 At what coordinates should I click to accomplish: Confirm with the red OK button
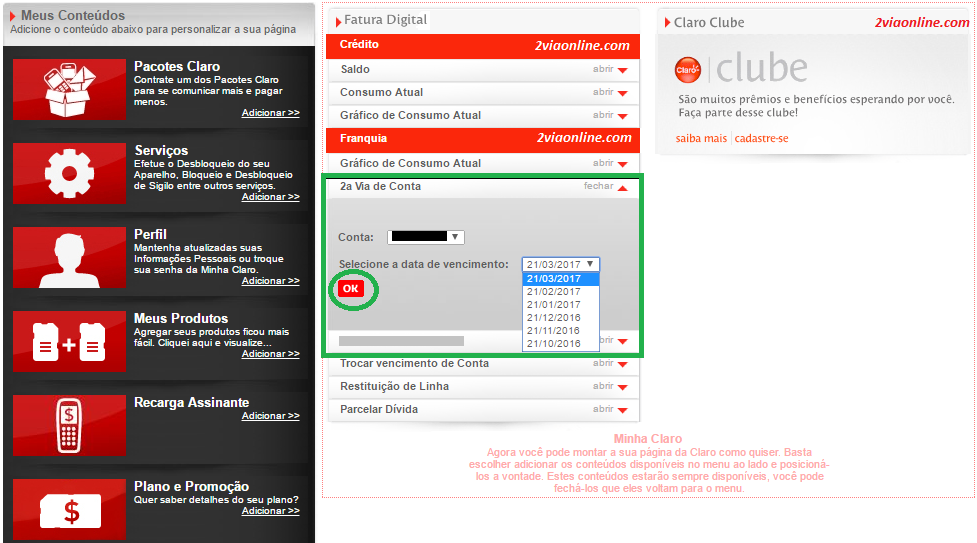pyautogui.click(x=351, y=289)
